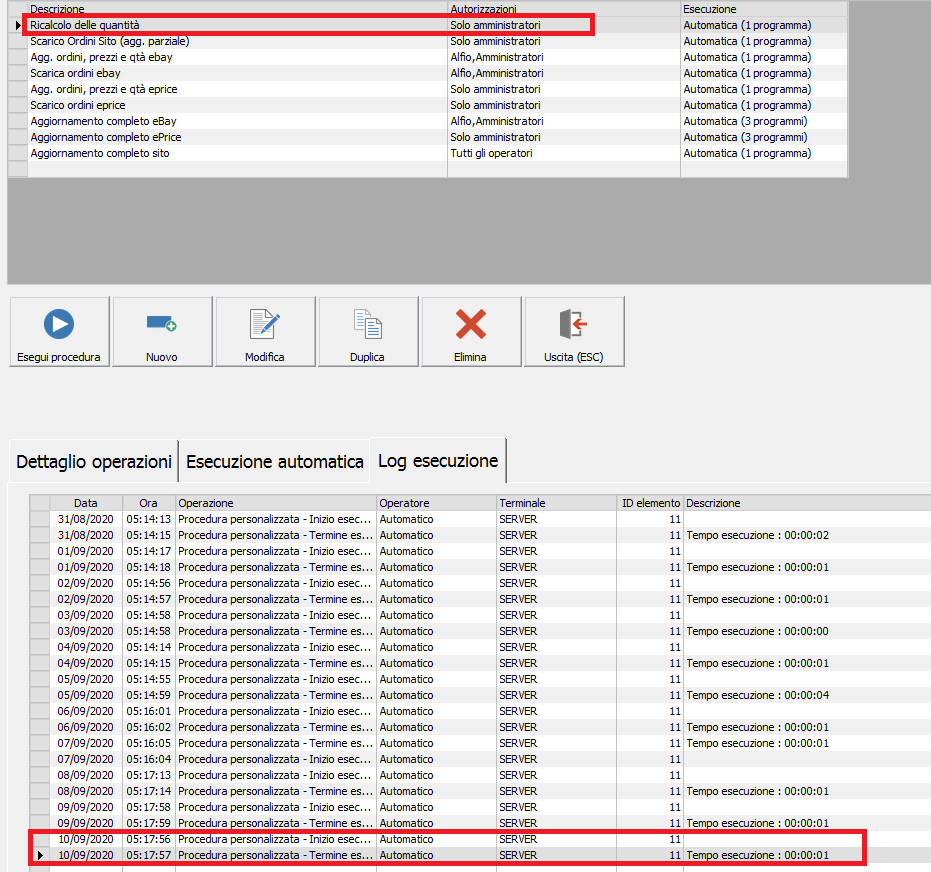Select log row 07/09/2020 05:16:04
Screen dimensions: 931x872
tap(481, 759)
